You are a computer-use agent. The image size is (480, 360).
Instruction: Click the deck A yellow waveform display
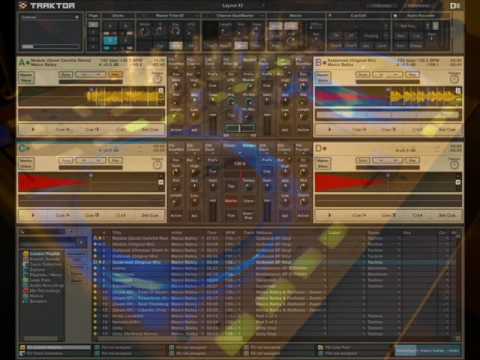92,97
